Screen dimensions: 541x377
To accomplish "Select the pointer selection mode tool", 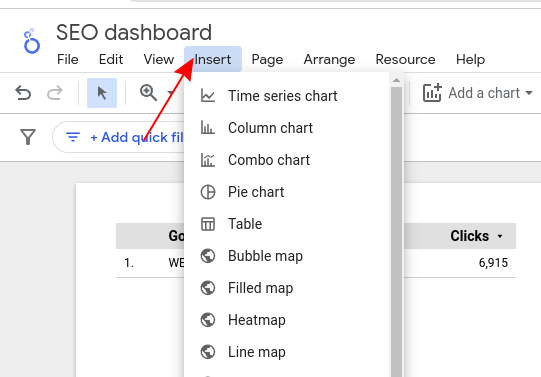I will point(102,93).
